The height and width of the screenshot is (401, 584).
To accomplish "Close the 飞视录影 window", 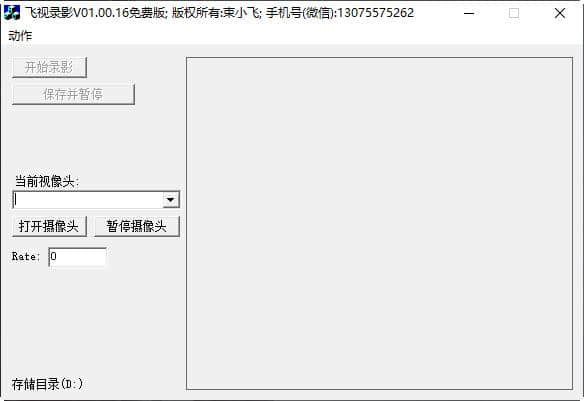I will [560, 13].
